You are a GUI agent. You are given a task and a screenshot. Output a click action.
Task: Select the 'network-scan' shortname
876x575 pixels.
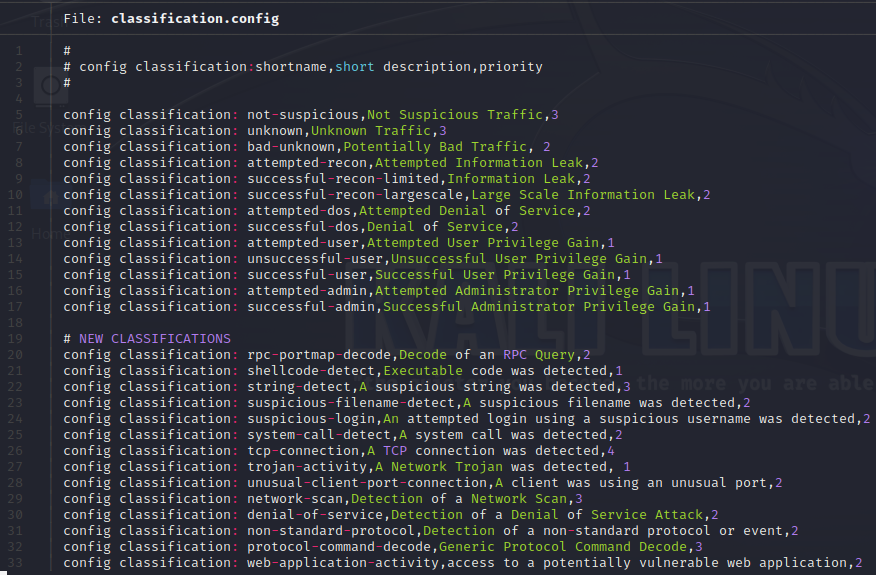(295, 499)
